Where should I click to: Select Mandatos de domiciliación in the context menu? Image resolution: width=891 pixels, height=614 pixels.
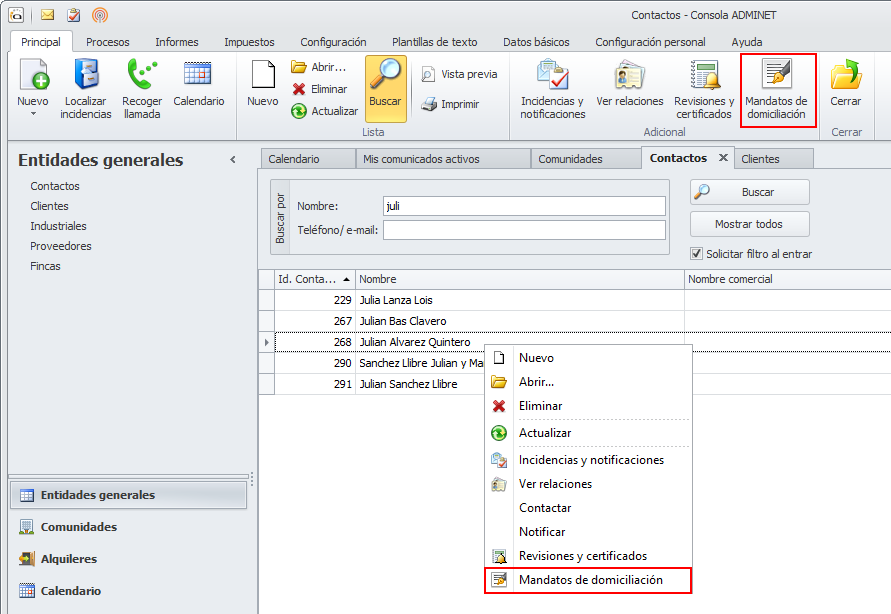[589, 580]
